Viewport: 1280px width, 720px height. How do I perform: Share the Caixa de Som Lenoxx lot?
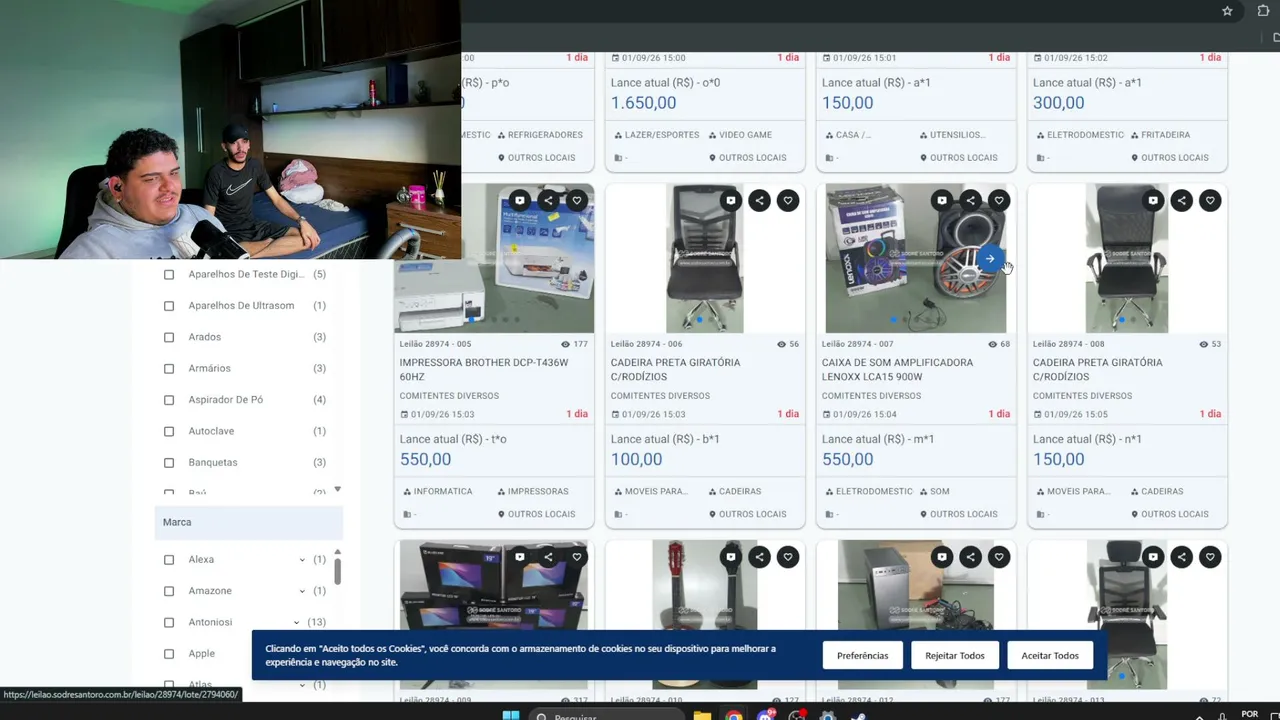point(971,201)
